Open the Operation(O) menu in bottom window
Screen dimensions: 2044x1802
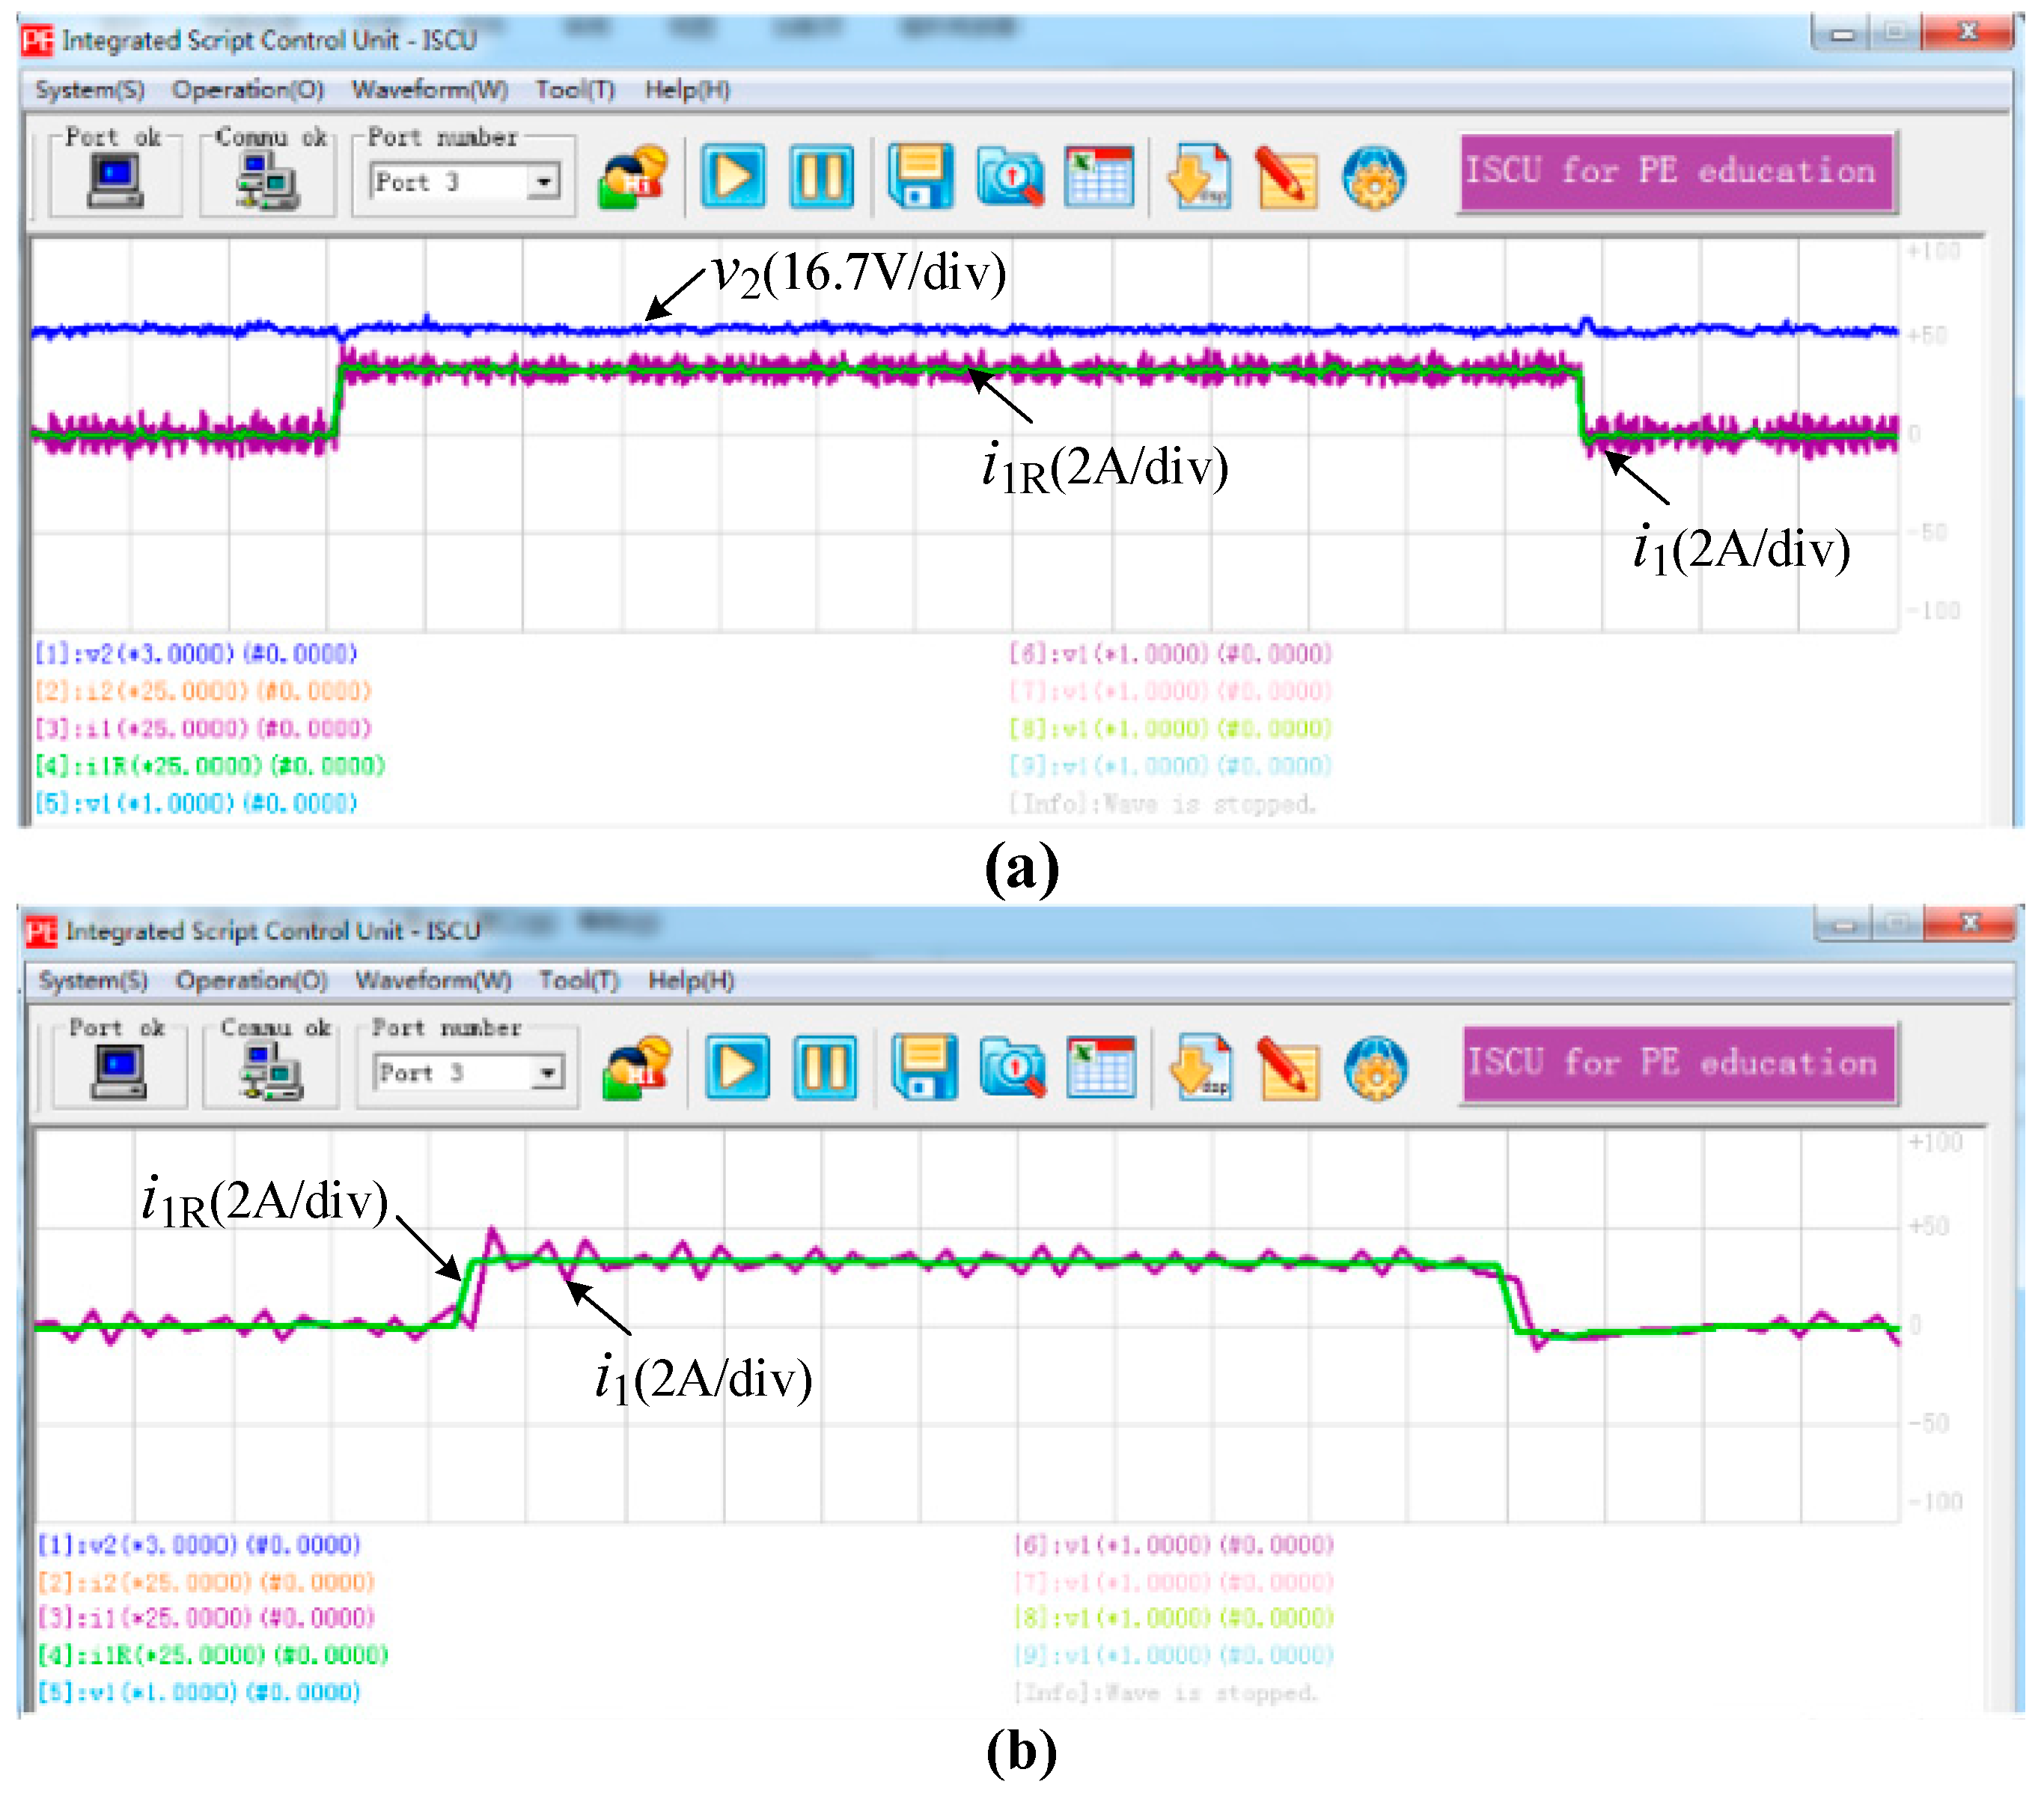(251, 980)
